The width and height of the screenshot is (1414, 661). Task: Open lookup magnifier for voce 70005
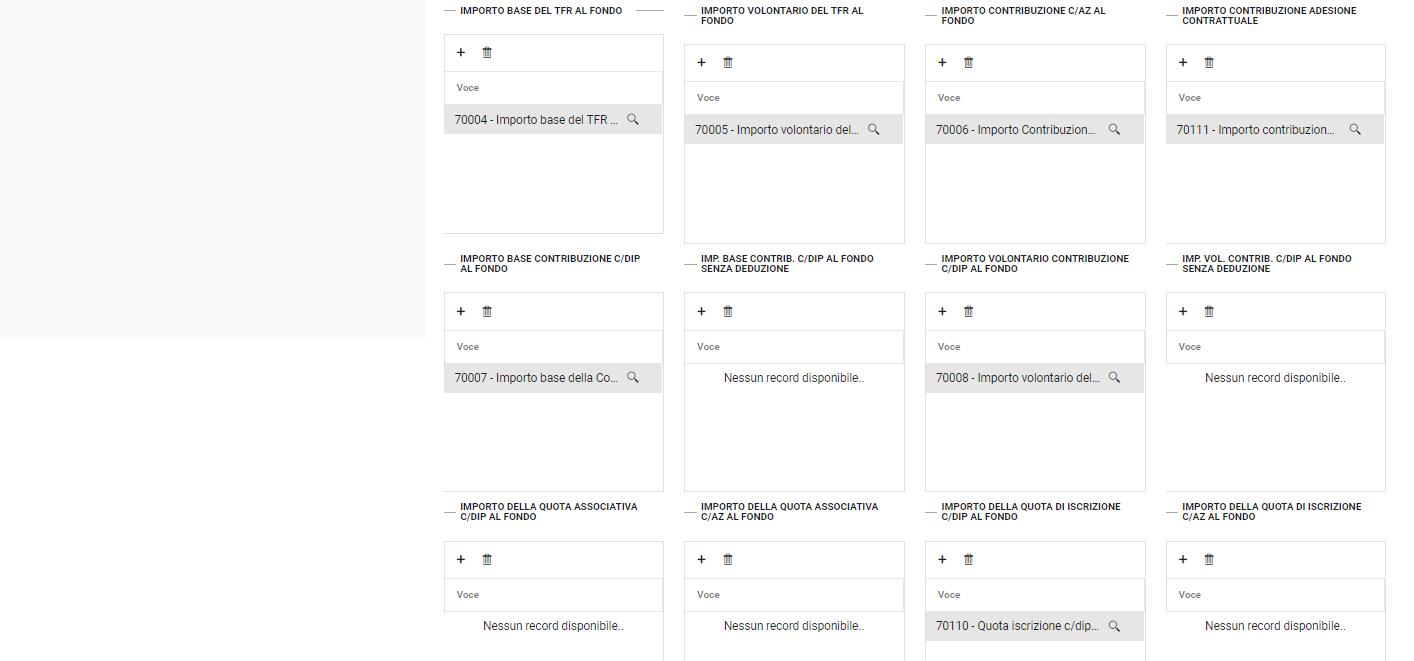click(x=874, y=129)
